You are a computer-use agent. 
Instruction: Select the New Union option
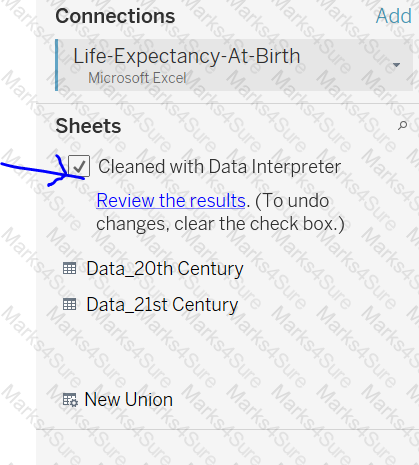pyautogui.click(x=129, y=399)
